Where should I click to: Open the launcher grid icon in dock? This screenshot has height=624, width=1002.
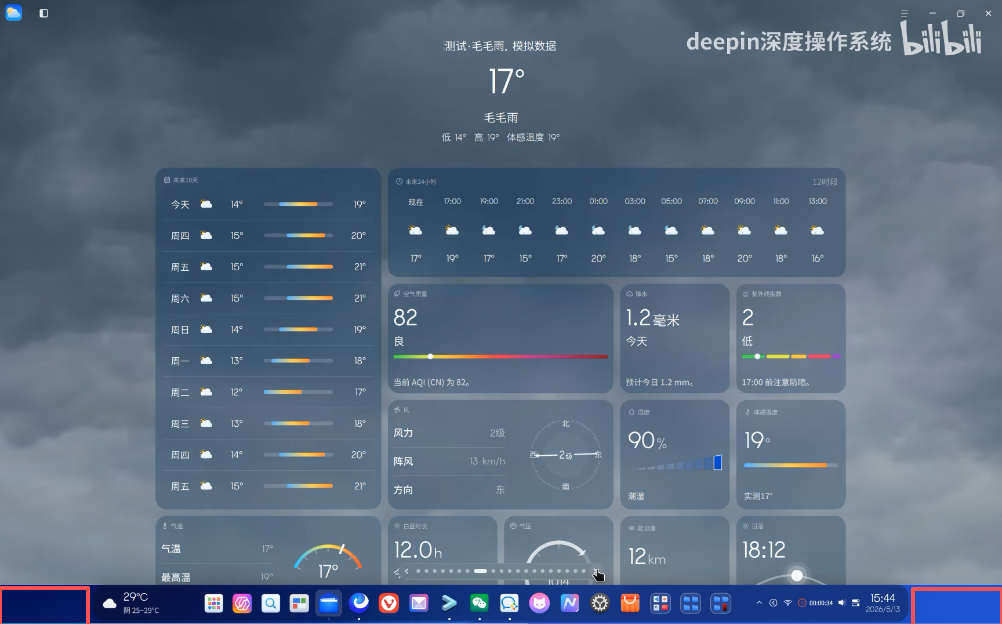pyautogui.click(x=213, y=603)
